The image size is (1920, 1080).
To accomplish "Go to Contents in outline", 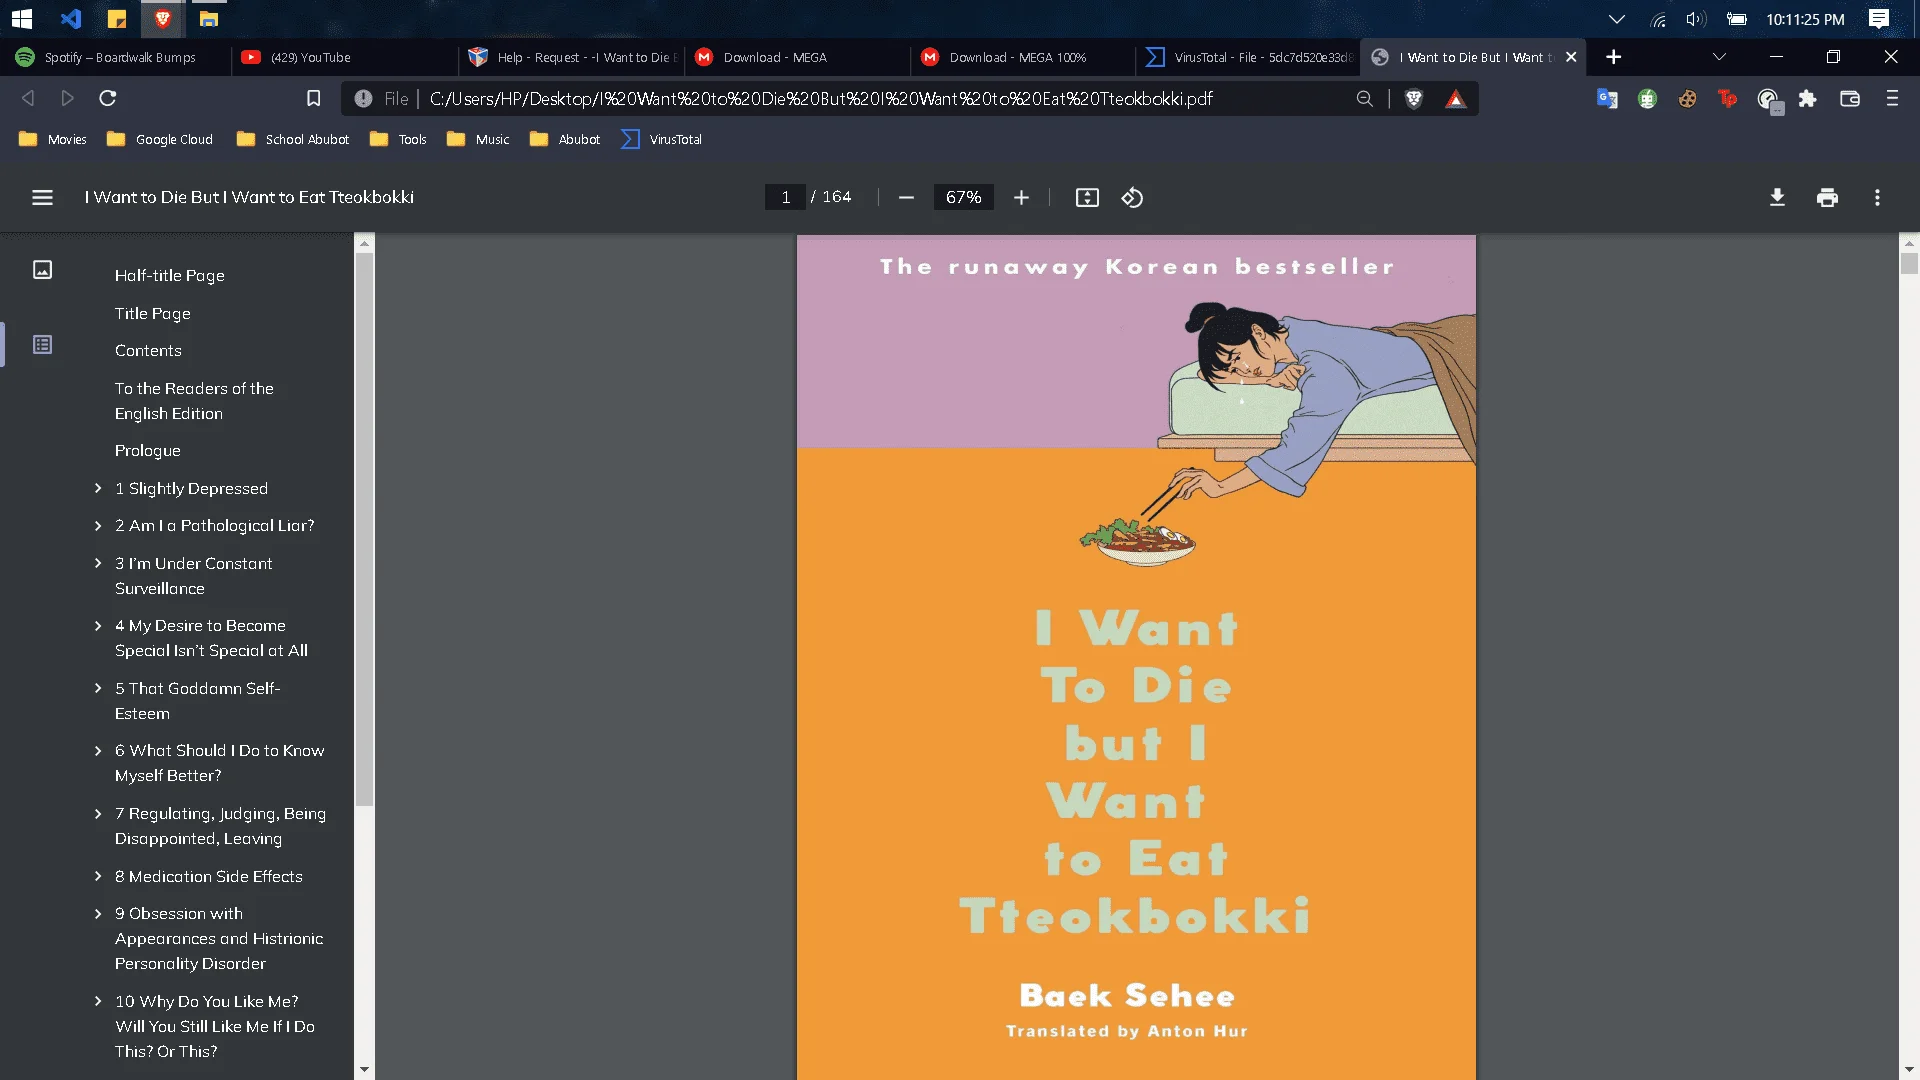I will tap(148, 350).
